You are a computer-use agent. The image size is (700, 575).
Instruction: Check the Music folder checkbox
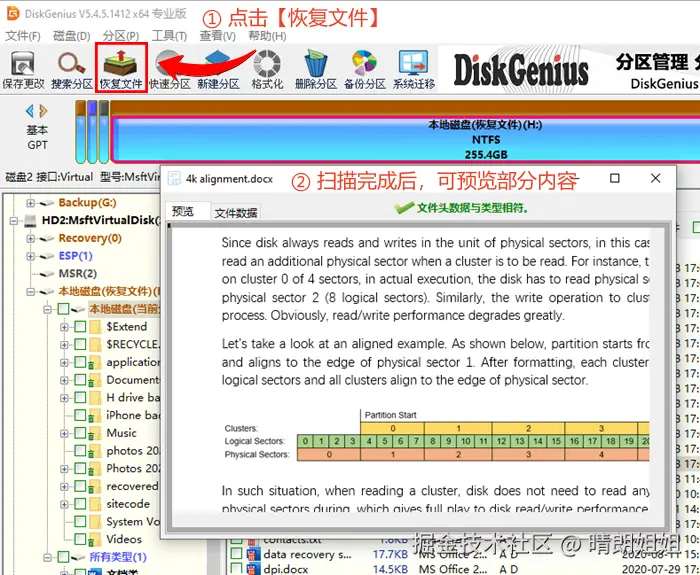click(80, 433)
